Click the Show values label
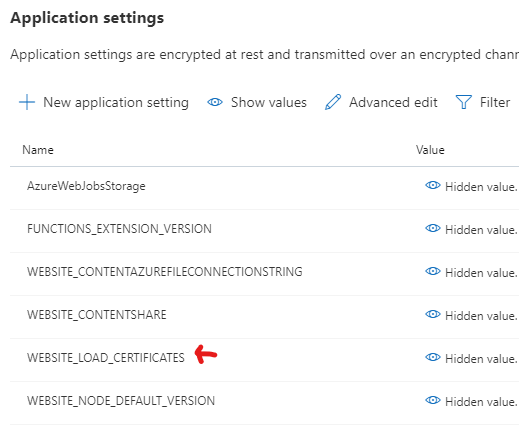 [x=269, y=102]
